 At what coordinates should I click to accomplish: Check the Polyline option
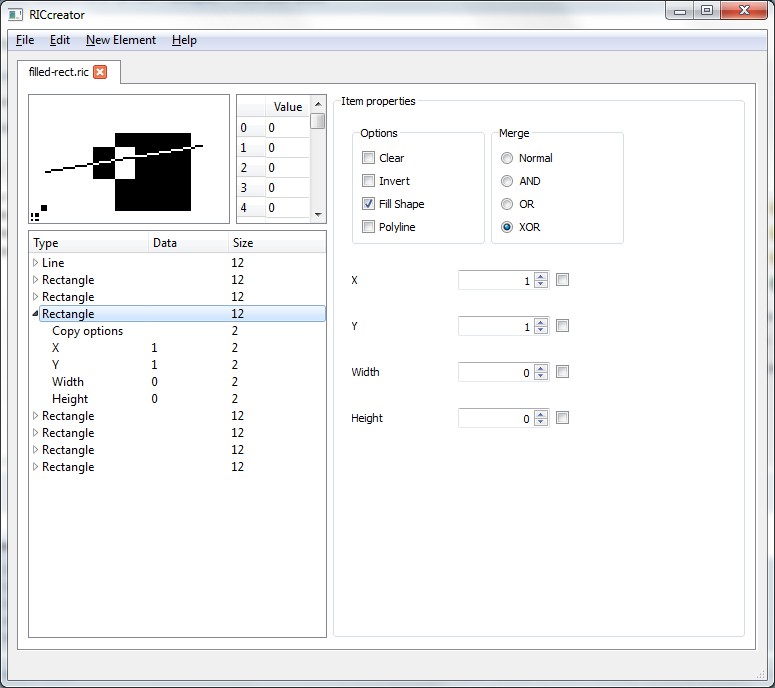point(369,227)
